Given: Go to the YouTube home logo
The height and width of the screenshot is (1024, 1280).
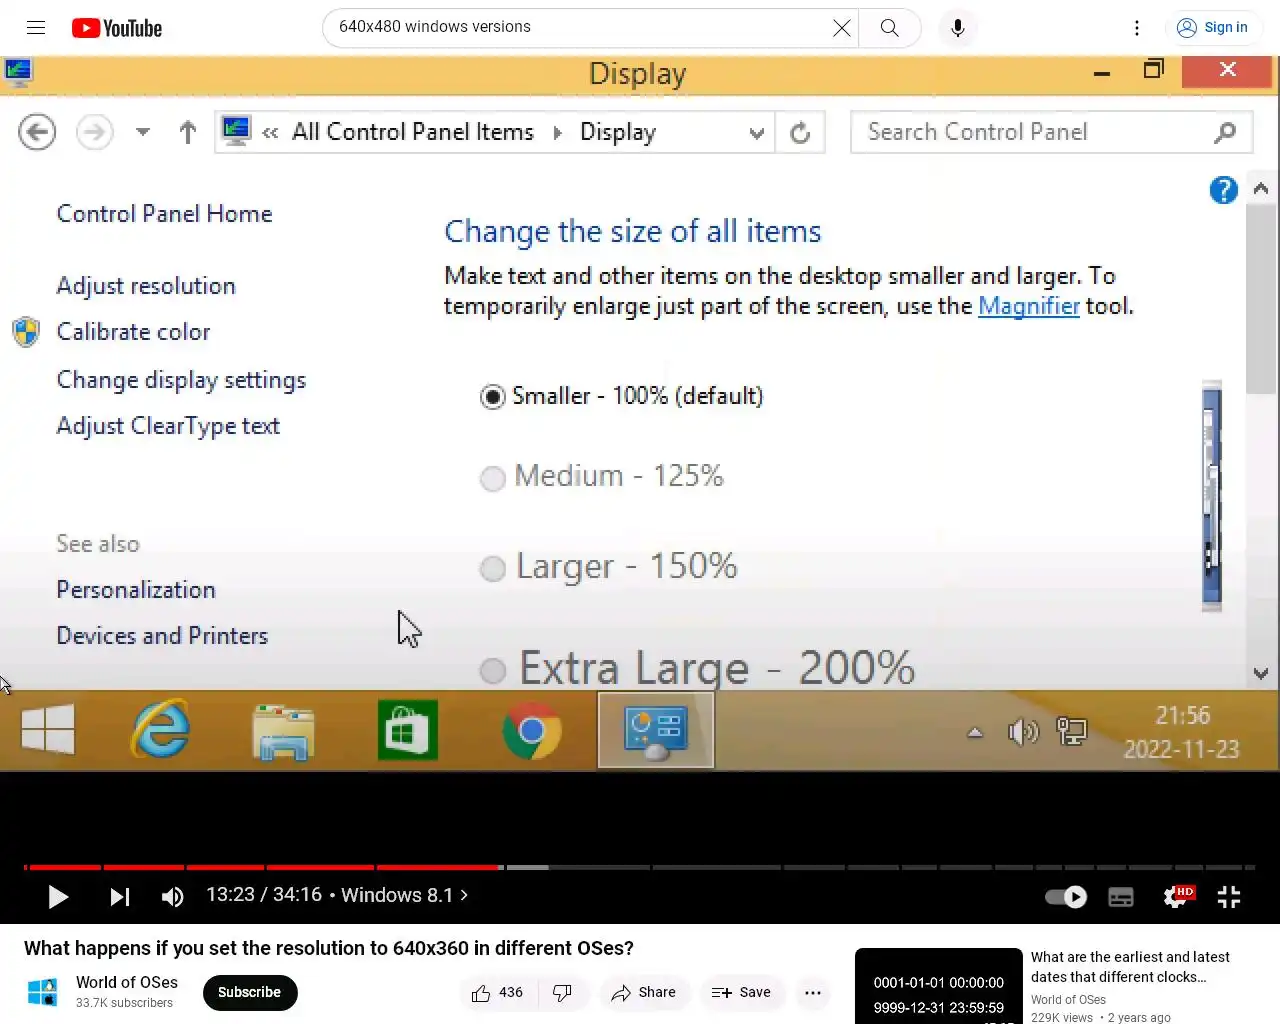Looking at the screenshot, I should pyautogui.click(x=117, y=28).
